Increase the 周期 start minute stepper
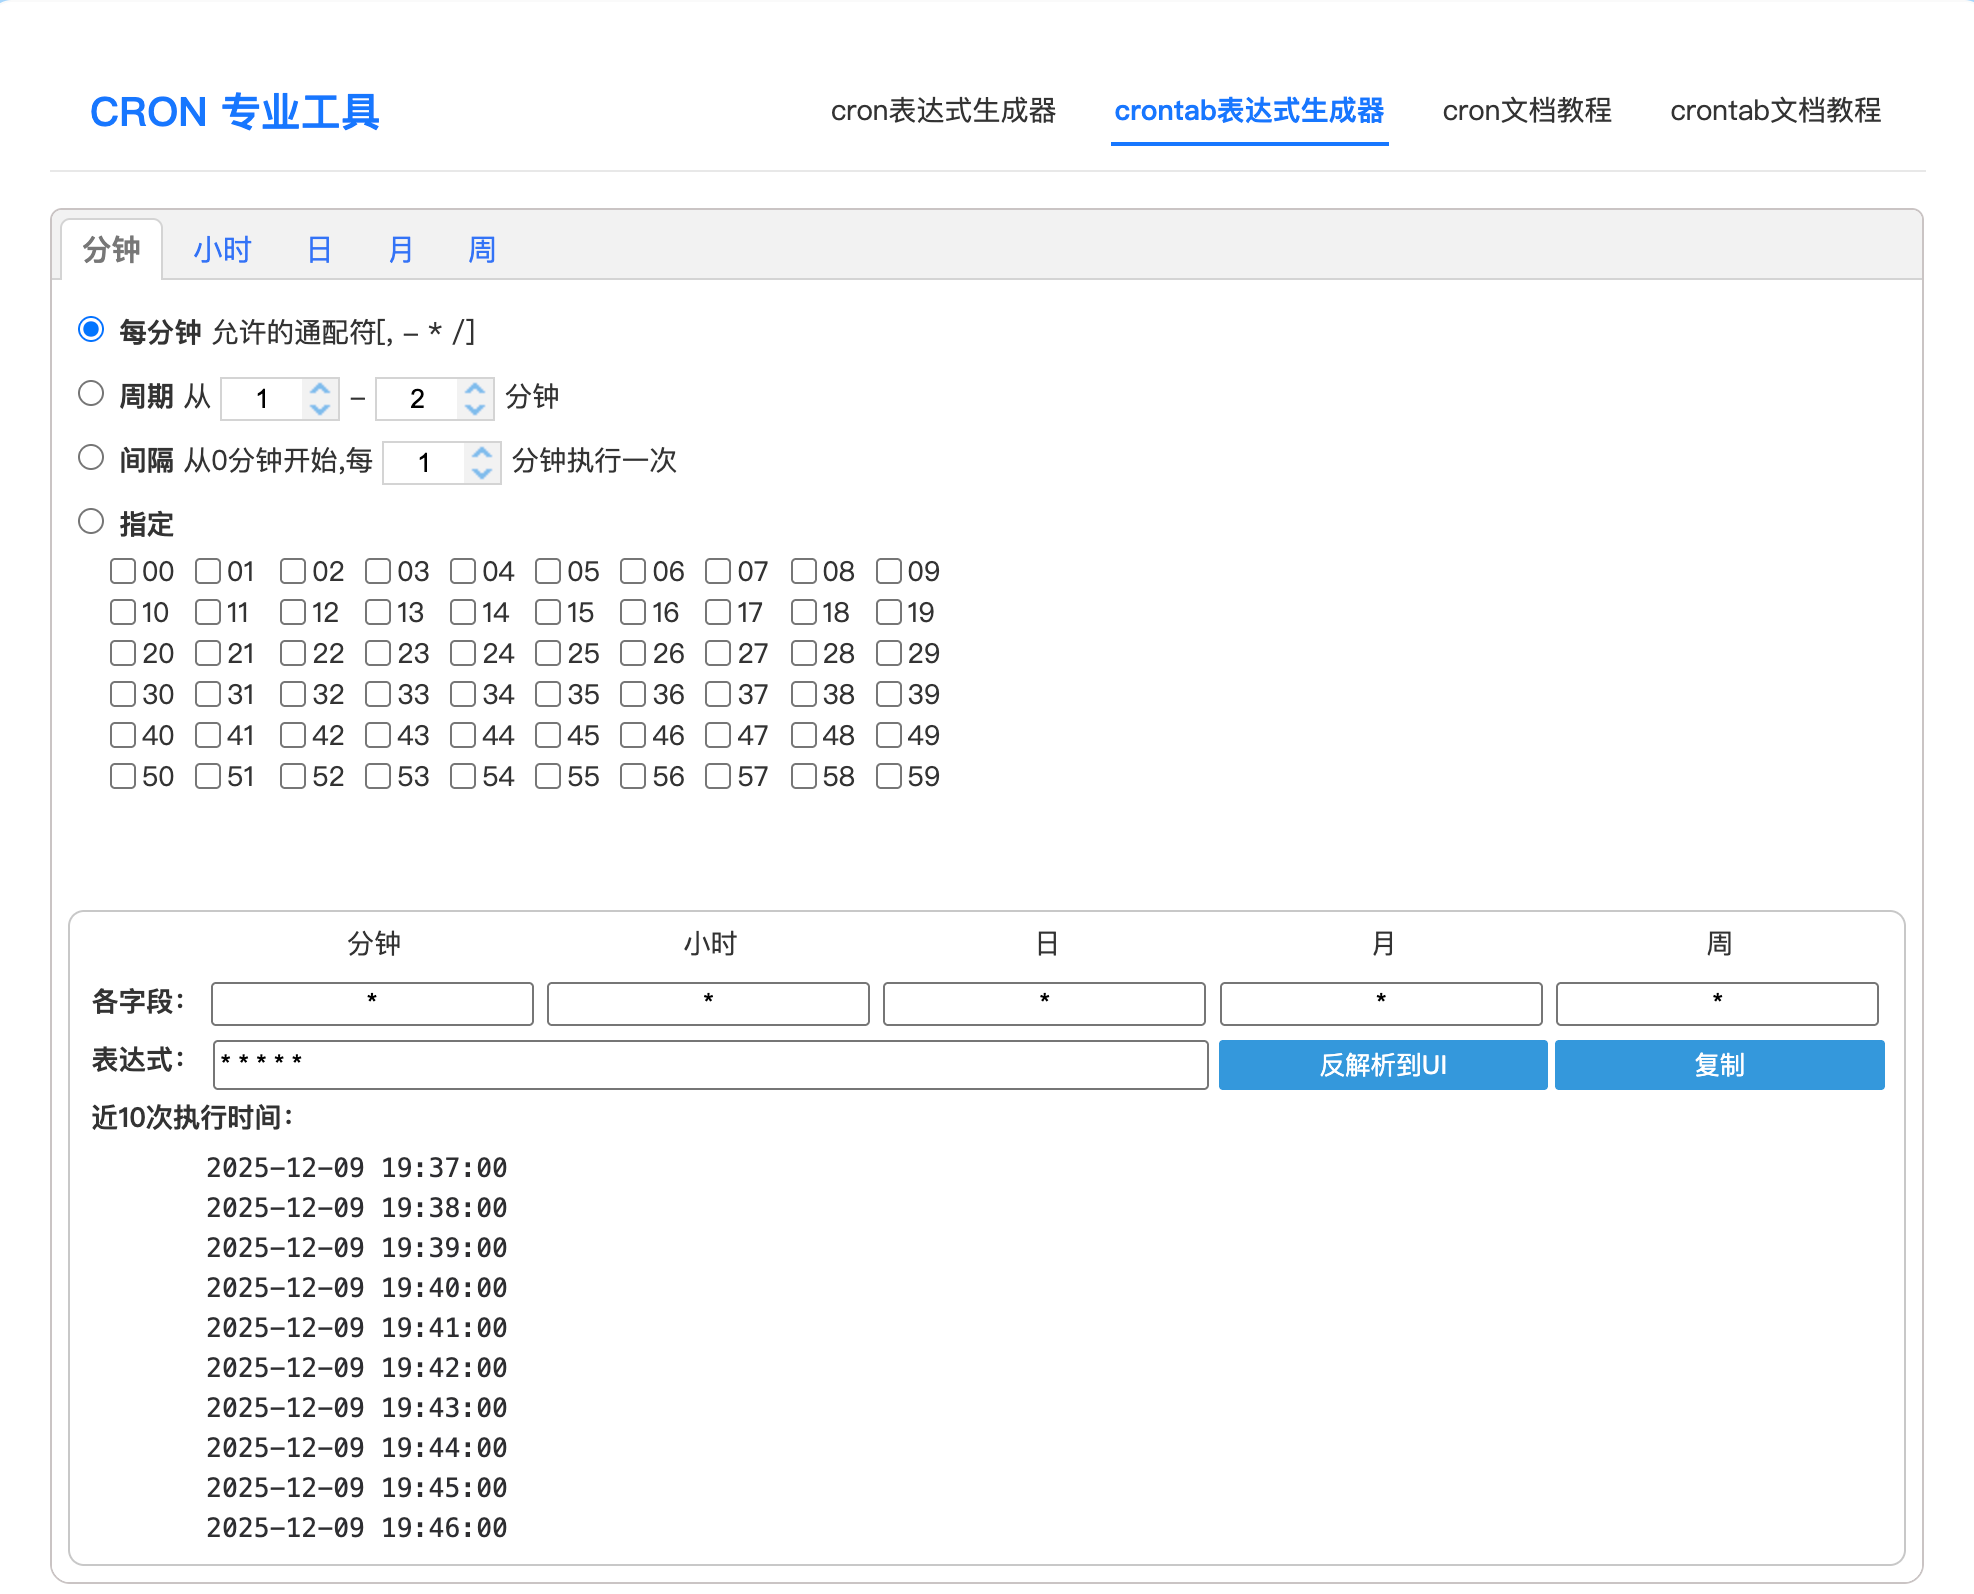The width and height of the screenshot is (1974, 1594). pos(320,388)
